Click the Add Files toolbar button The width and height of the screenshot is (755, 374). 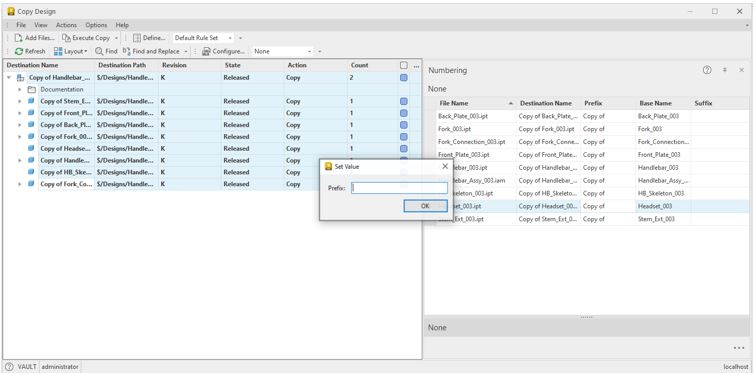[34, 38]
